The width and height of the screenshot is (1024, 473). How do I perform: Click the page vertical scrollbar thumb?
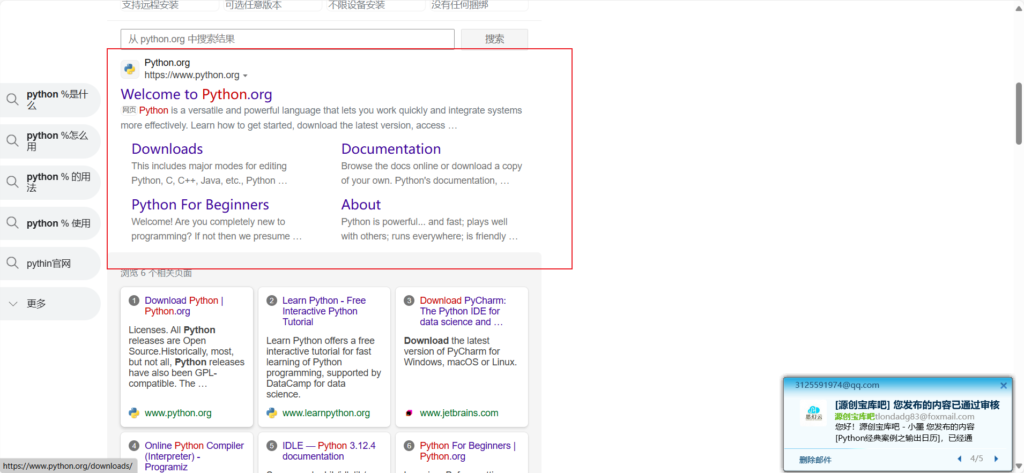coord(1019,113)
